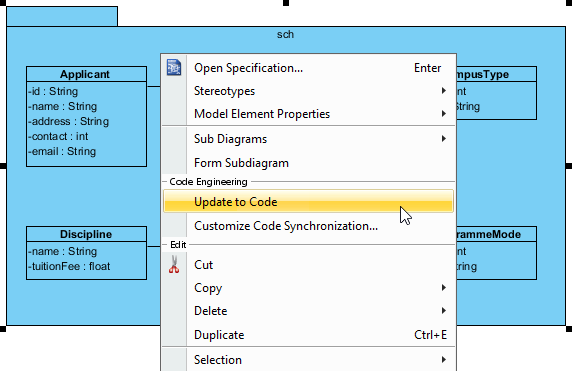
Task: Select the '-address : String' attribute
Action: tap(69, 121)
